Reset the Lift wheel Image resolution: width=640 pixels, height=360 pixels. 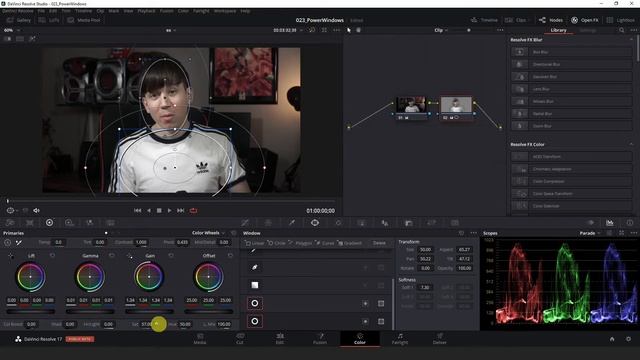(x=52, y=256)
